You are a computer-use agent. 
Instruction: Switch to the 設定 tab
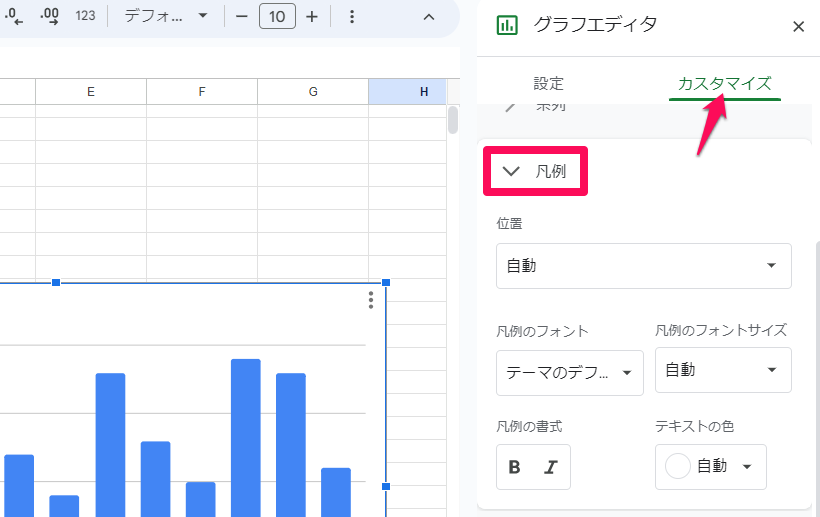coord(548,84)
